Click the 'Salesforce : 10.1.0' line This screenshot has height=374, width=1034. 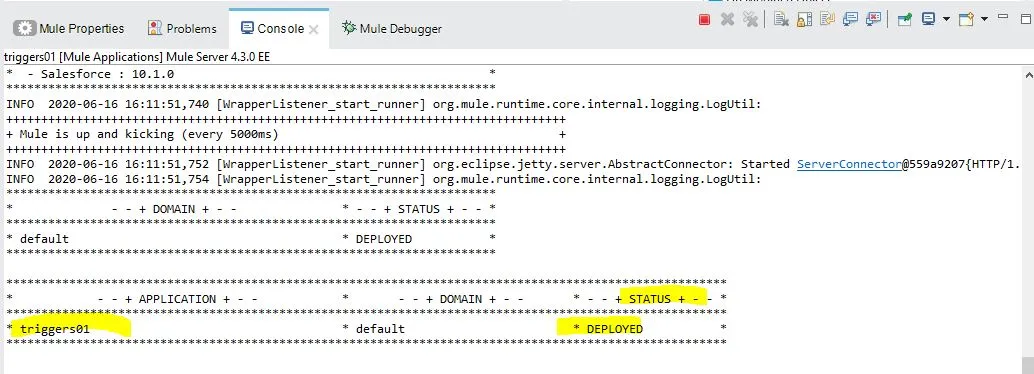101,74
